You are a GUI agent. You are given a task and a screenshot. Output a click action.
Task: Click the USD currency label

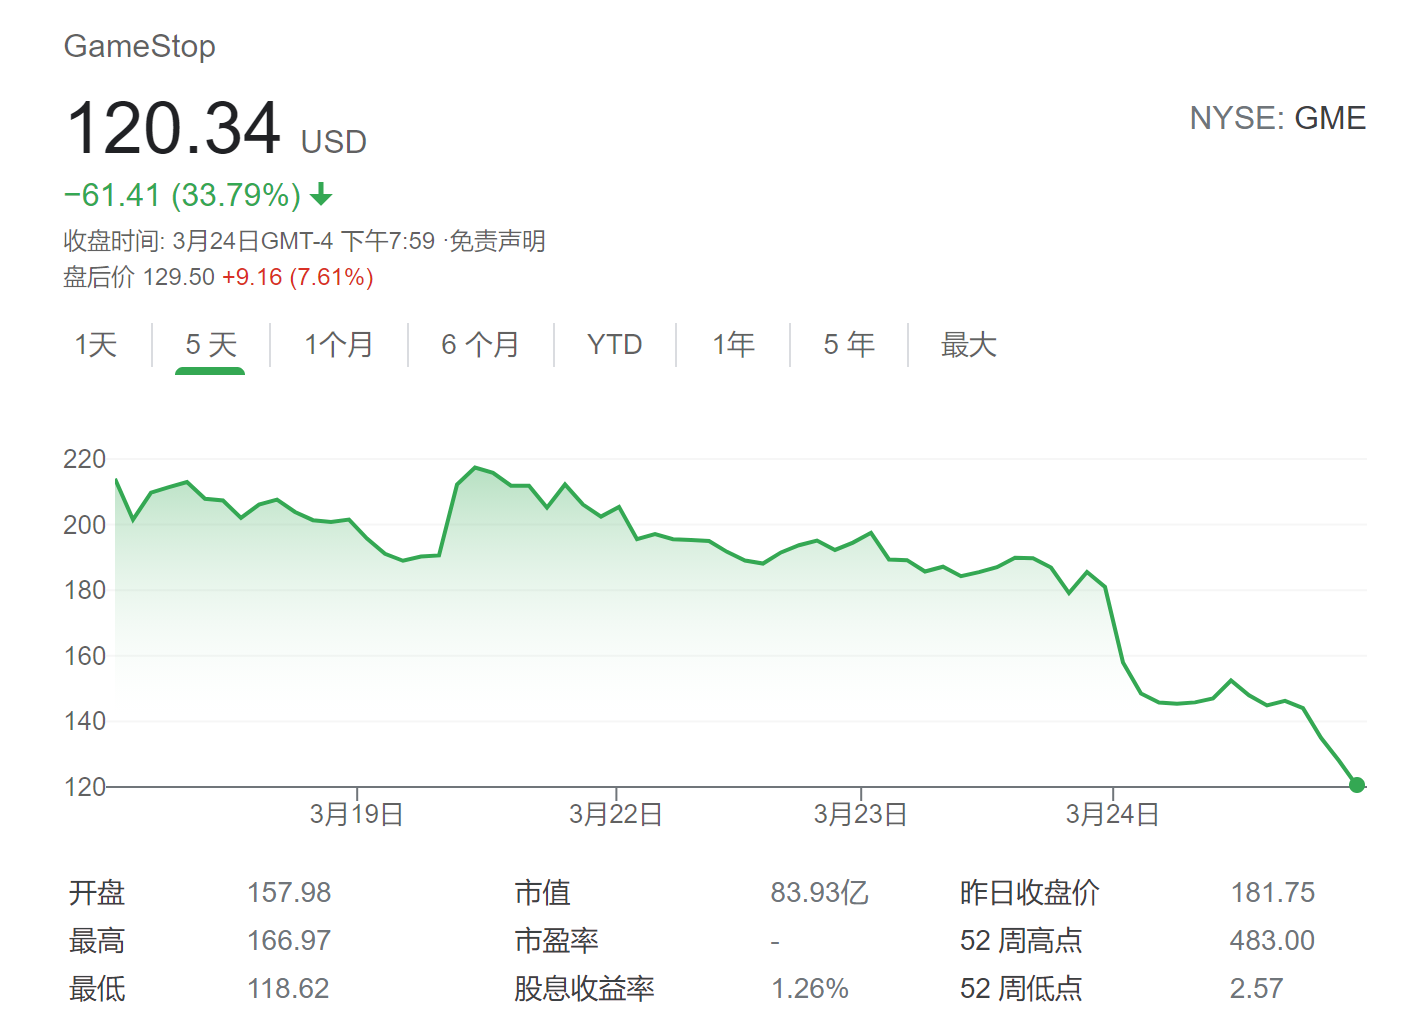[334, 142]
